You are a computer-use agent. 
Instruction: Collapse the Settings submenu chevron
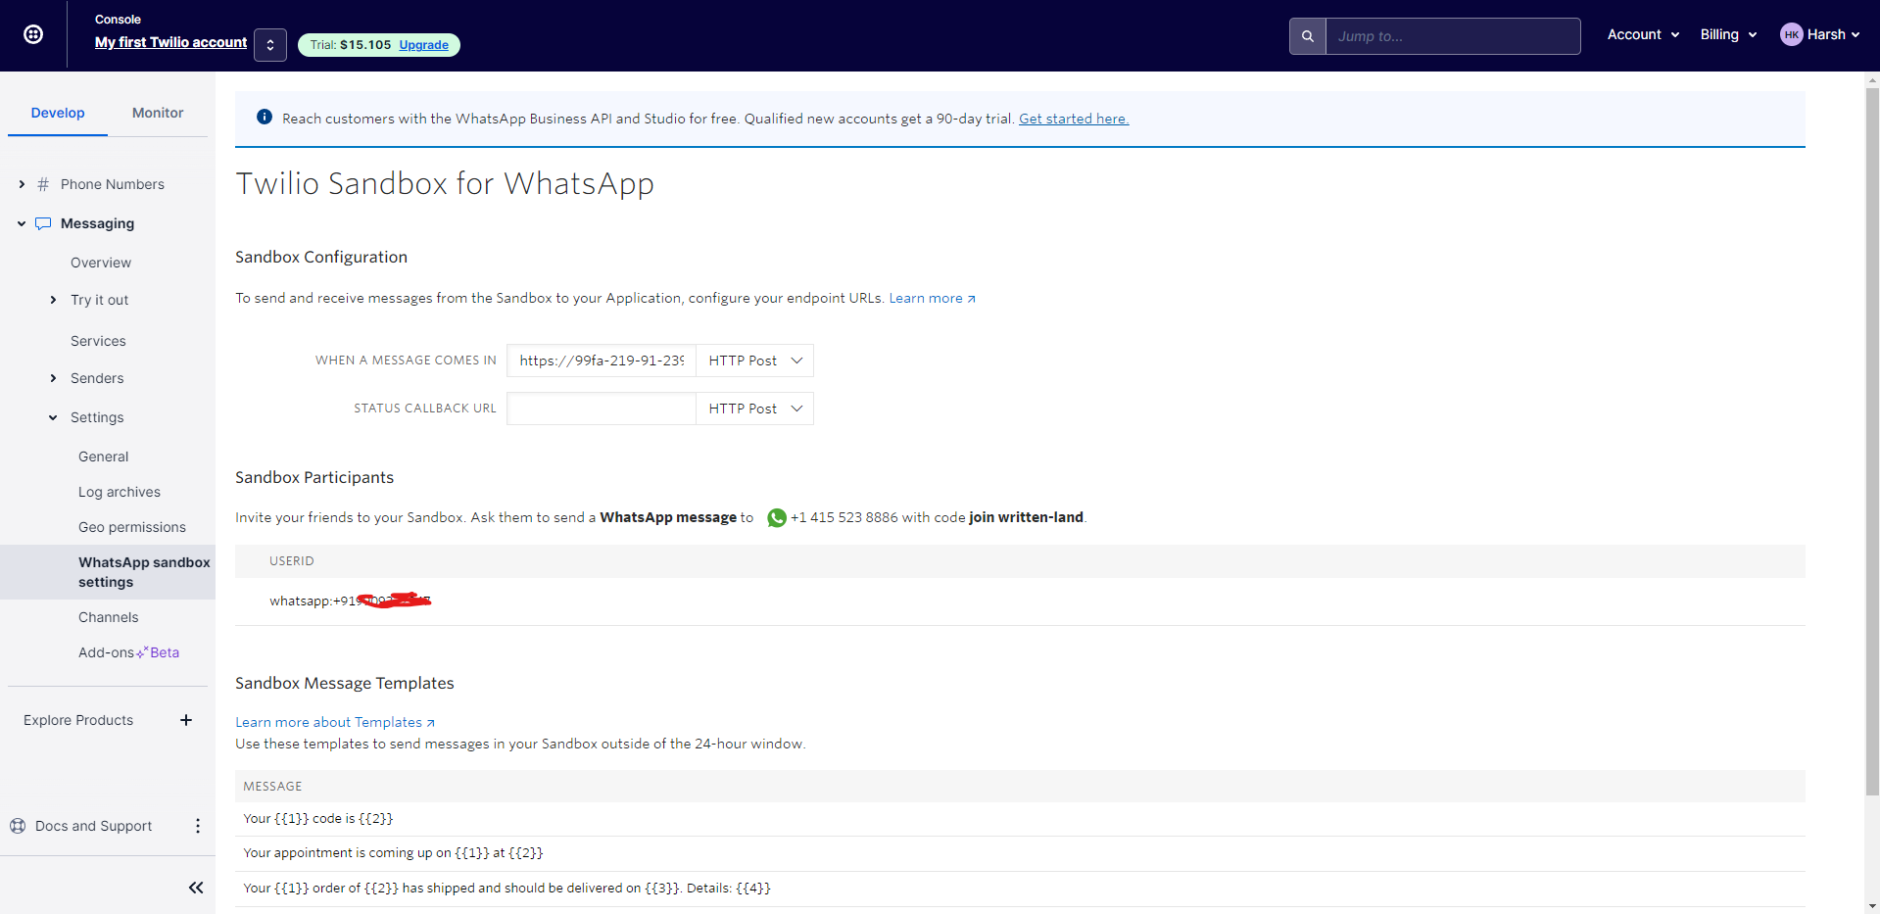point(53,418)
